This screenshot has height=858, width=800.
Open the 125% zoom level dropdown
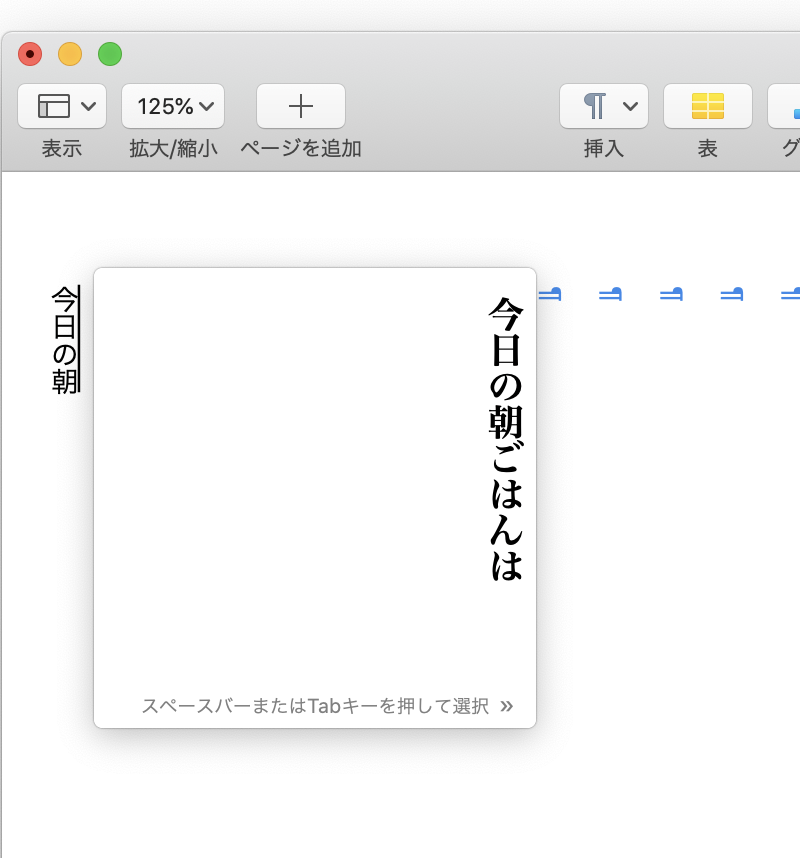tap(173, 106)
